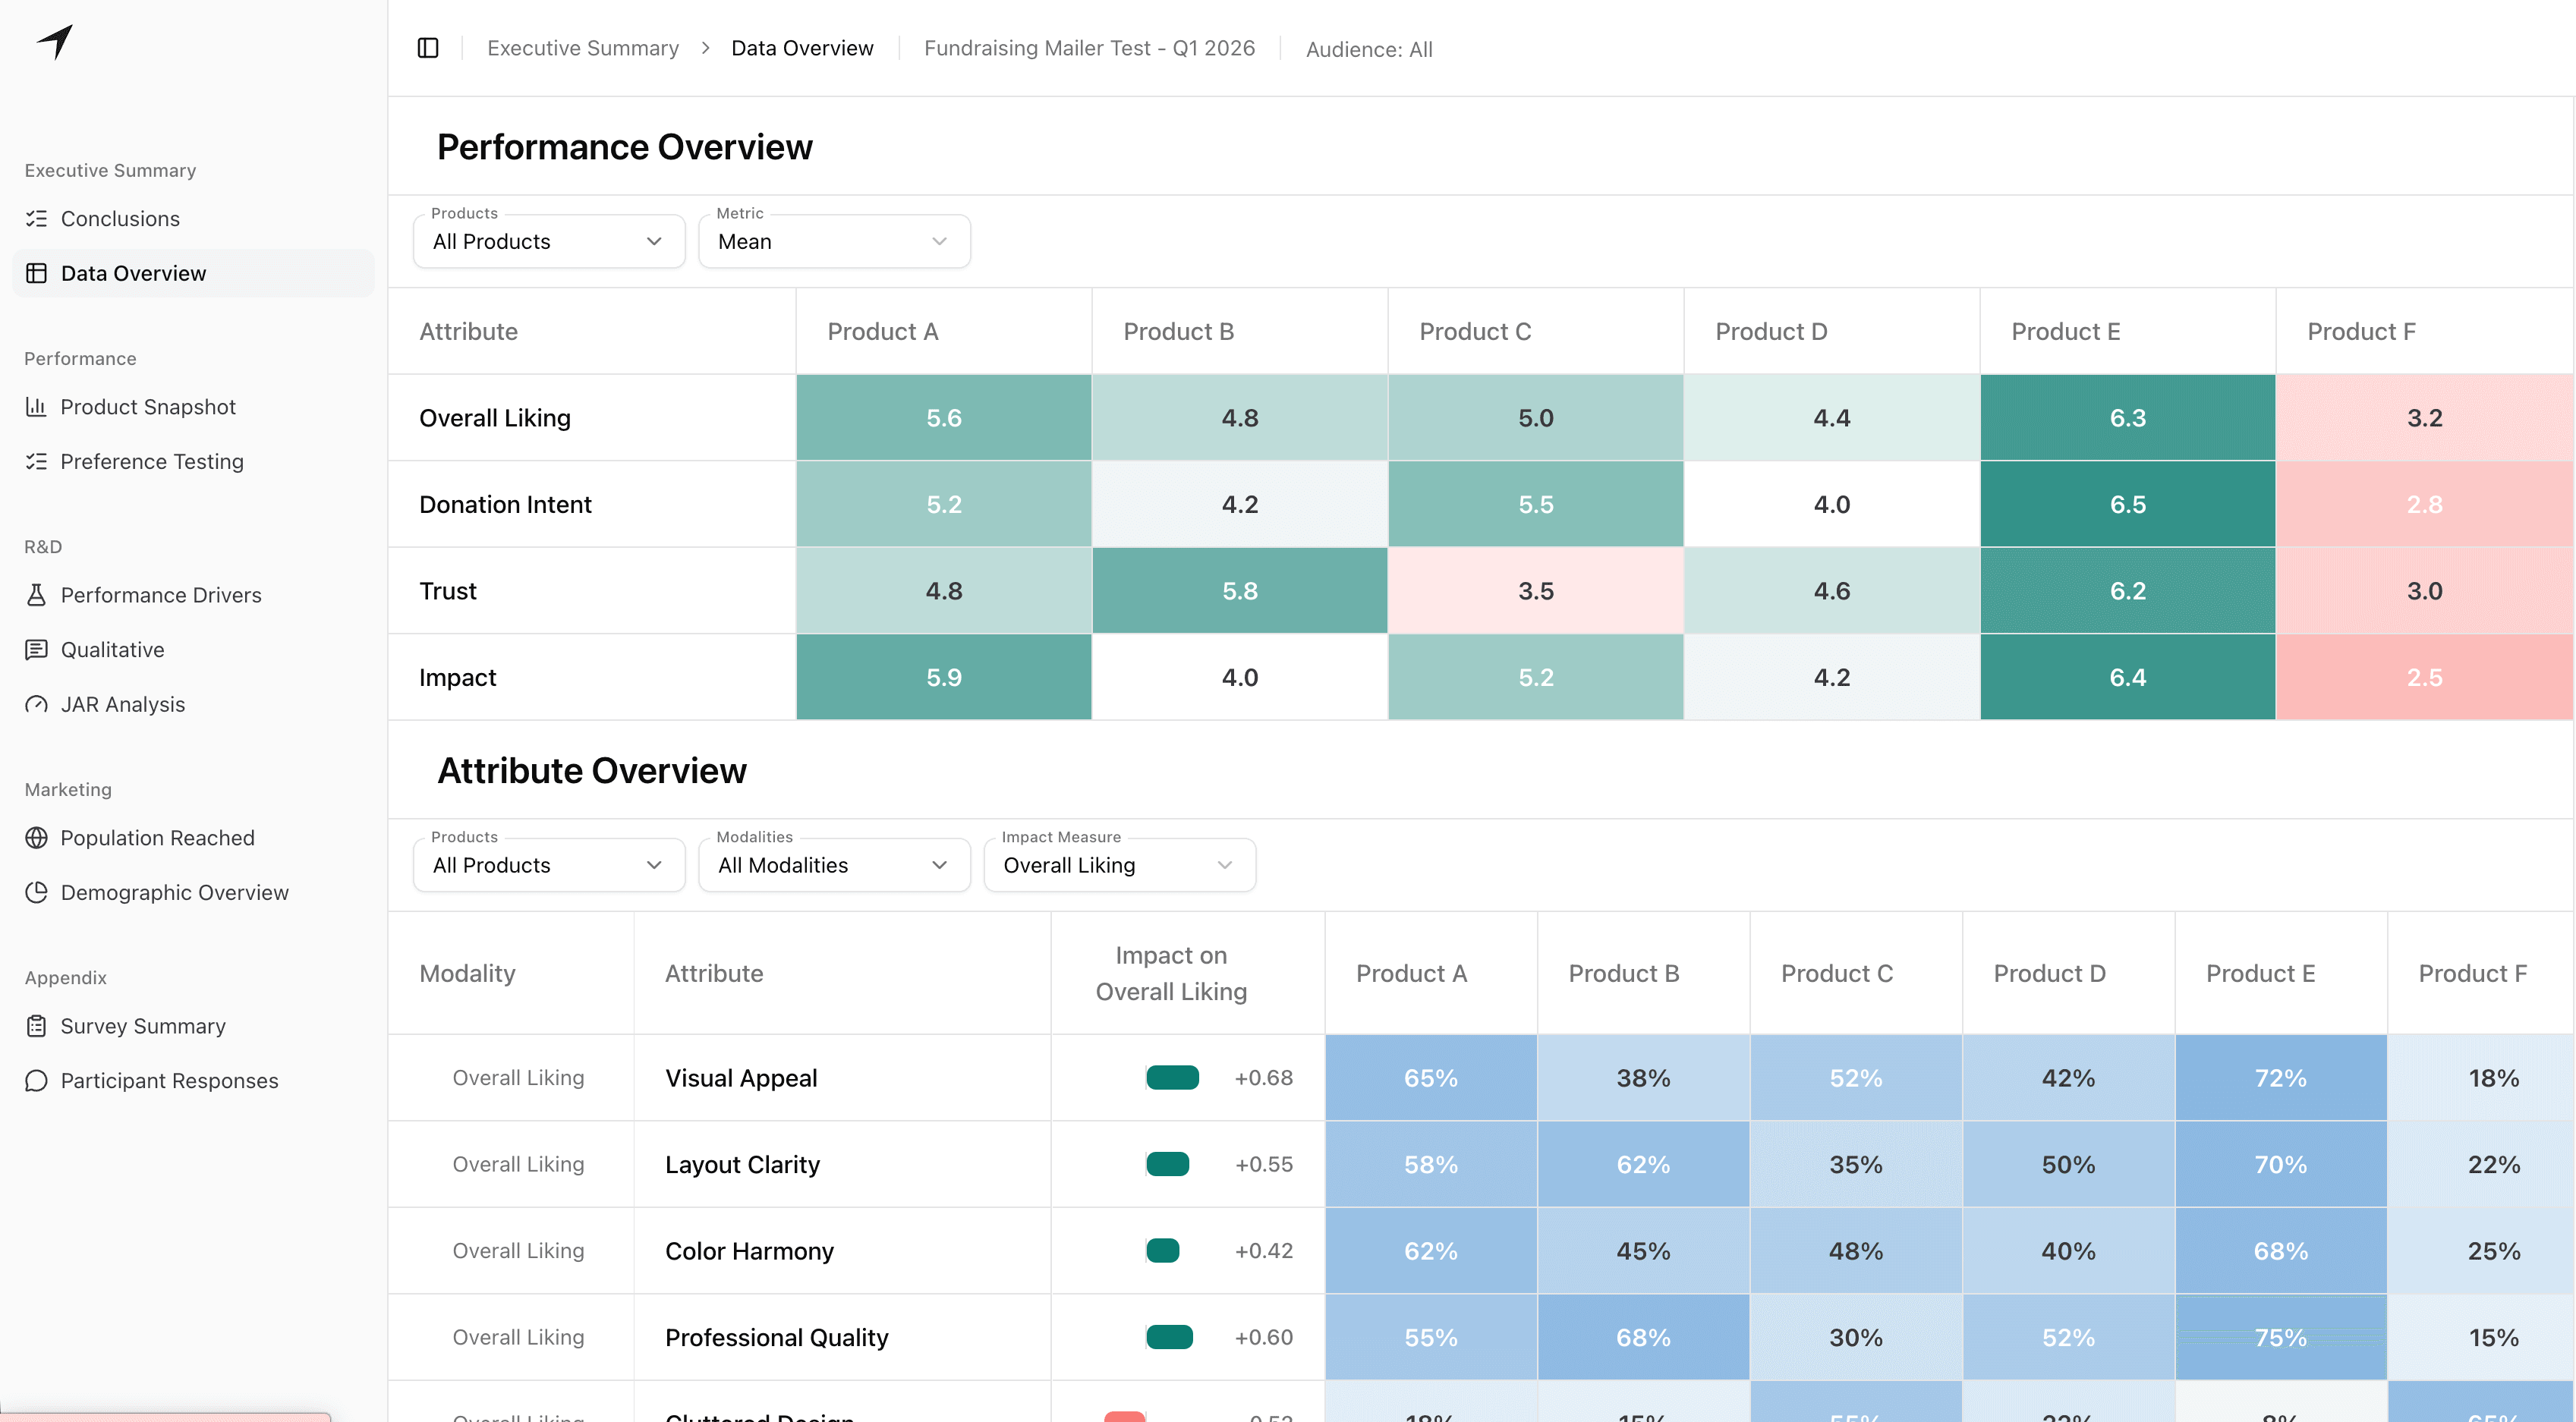Click the Population Reached globe icon
Screen dimensions: 2576x1422
pyautogui.click(x=37, y=838)
